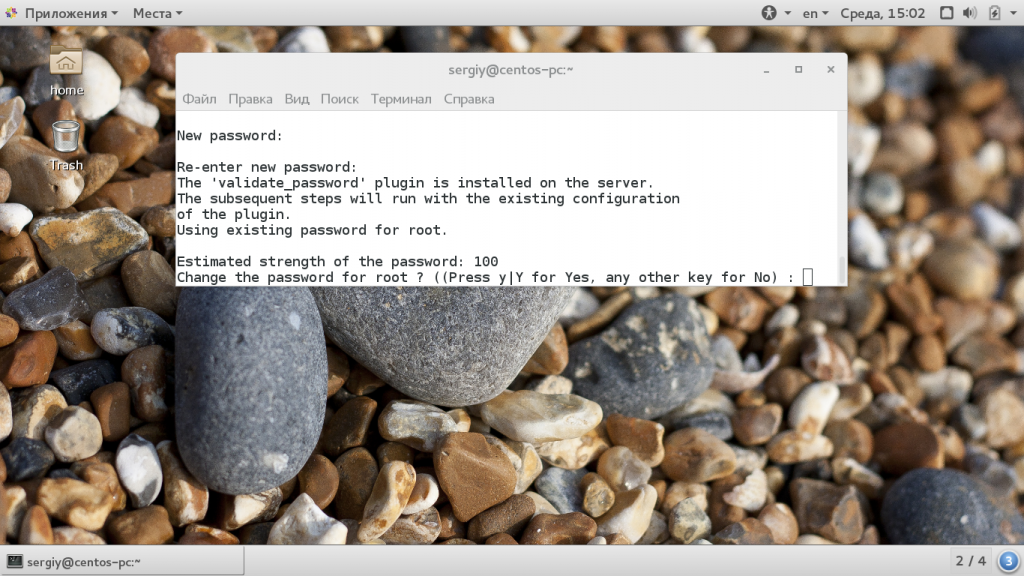Screen dimensions: 1024x576
Task: Open the Trash desktop icon
Action: pos(66,140)
